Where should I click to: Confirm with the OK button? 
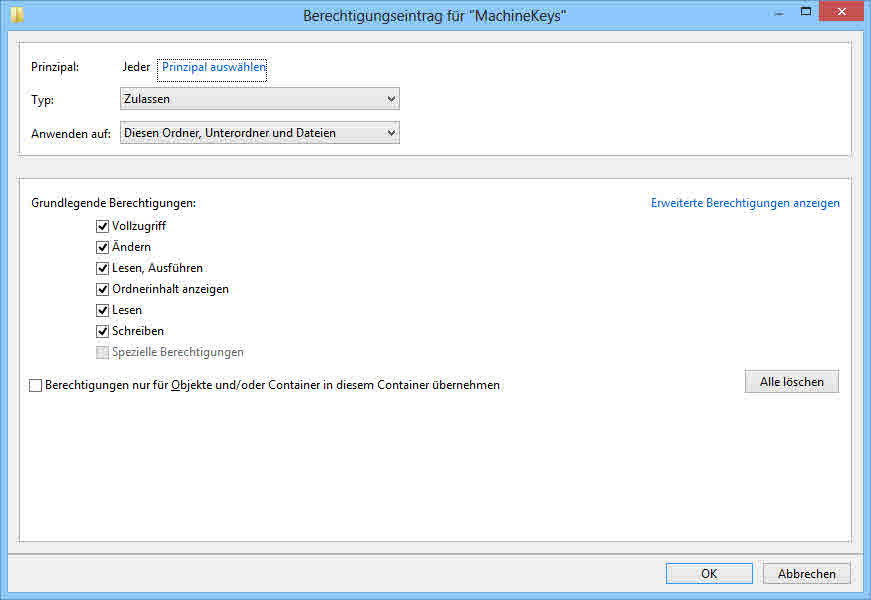pyautogui.click(x=709, y=573)
